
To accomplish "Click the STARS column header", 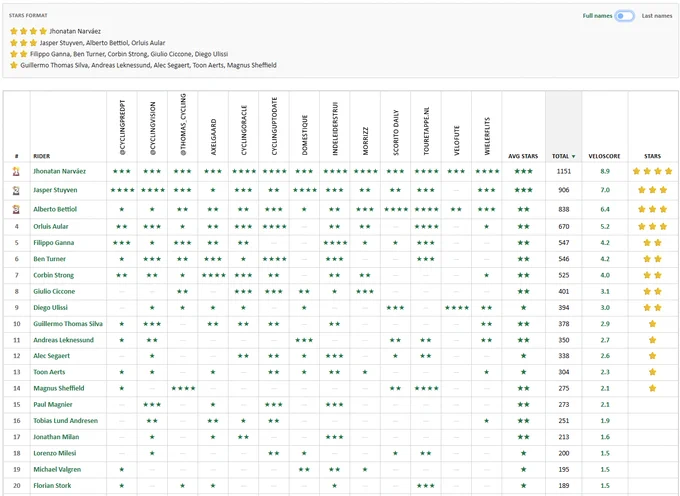I will [652, 156].
